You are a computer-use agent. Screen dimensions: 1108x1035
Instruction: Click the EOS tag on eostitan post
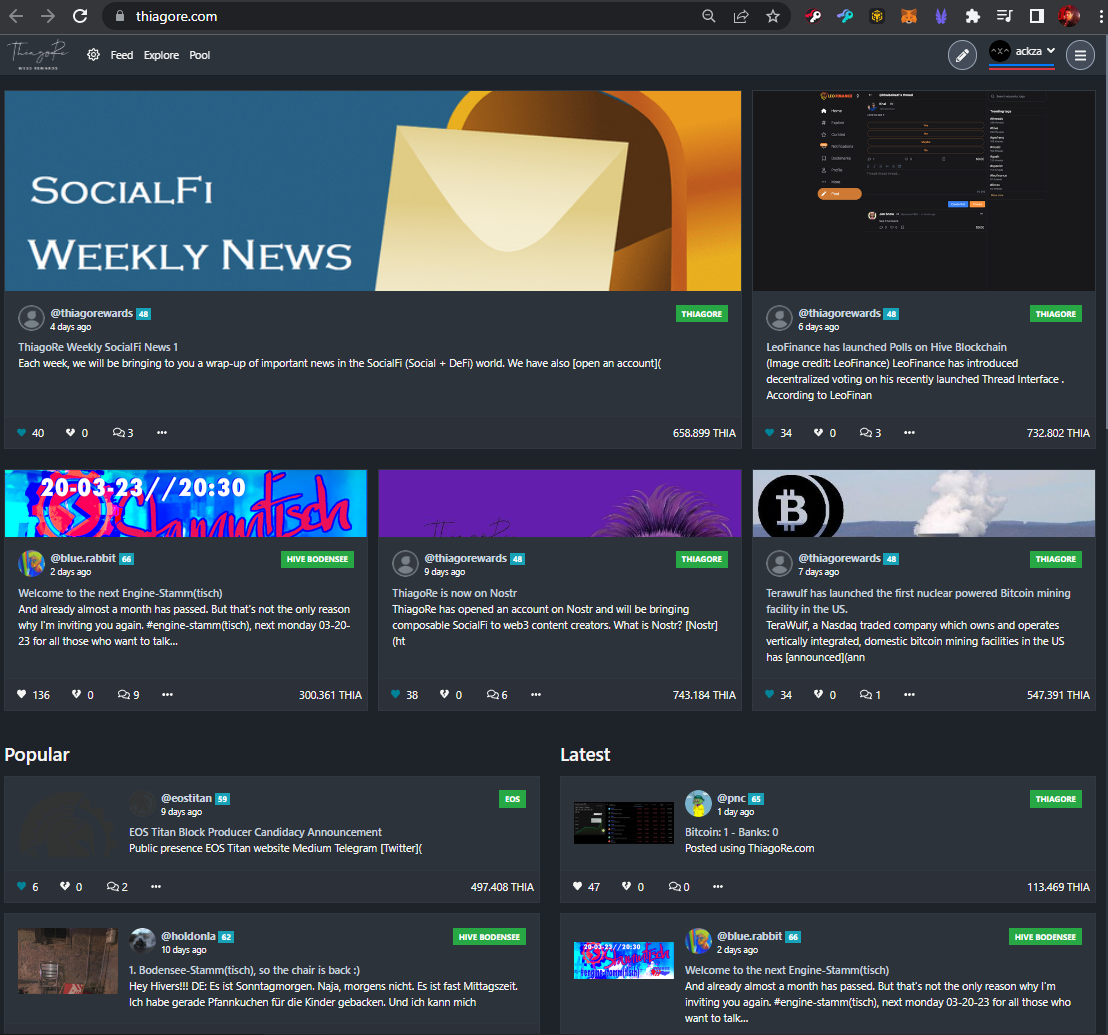tap(512, 799)
